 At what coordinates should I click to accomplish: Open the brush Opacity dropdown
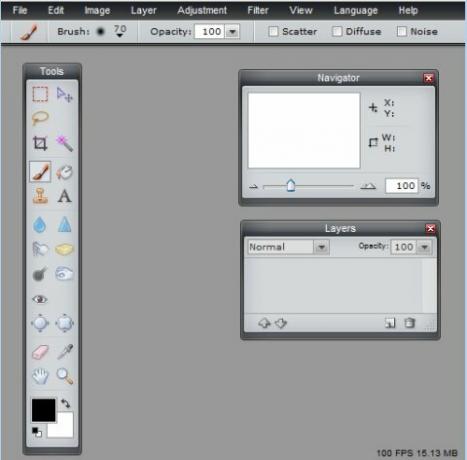[232, 32]
